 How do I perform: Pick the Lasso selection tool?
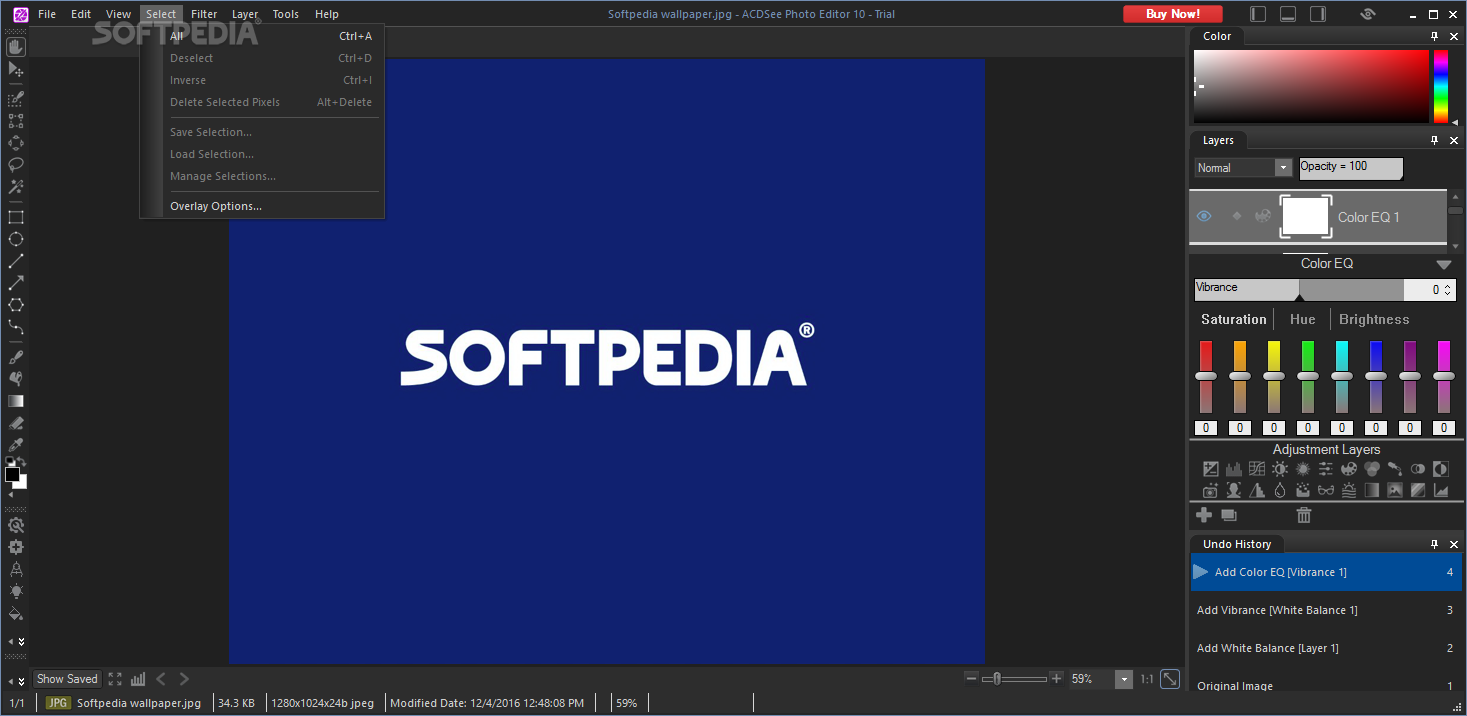pos(15,165)
